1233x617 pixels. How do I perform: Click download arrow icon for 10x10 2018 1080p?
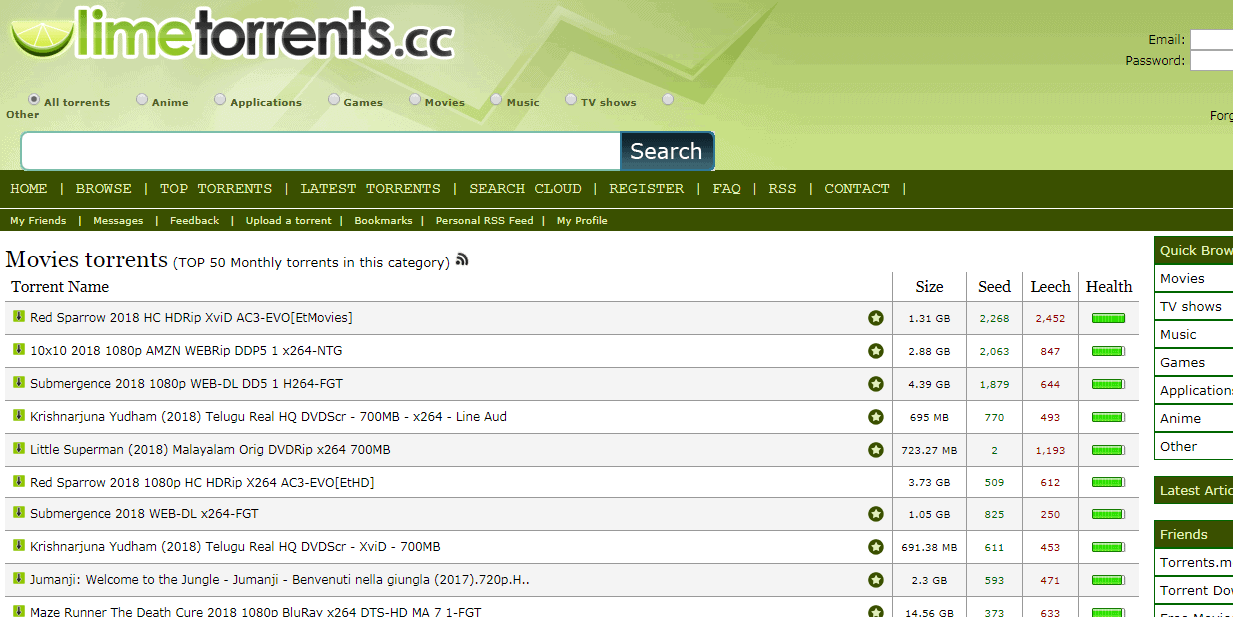click(x=18, y=350)
